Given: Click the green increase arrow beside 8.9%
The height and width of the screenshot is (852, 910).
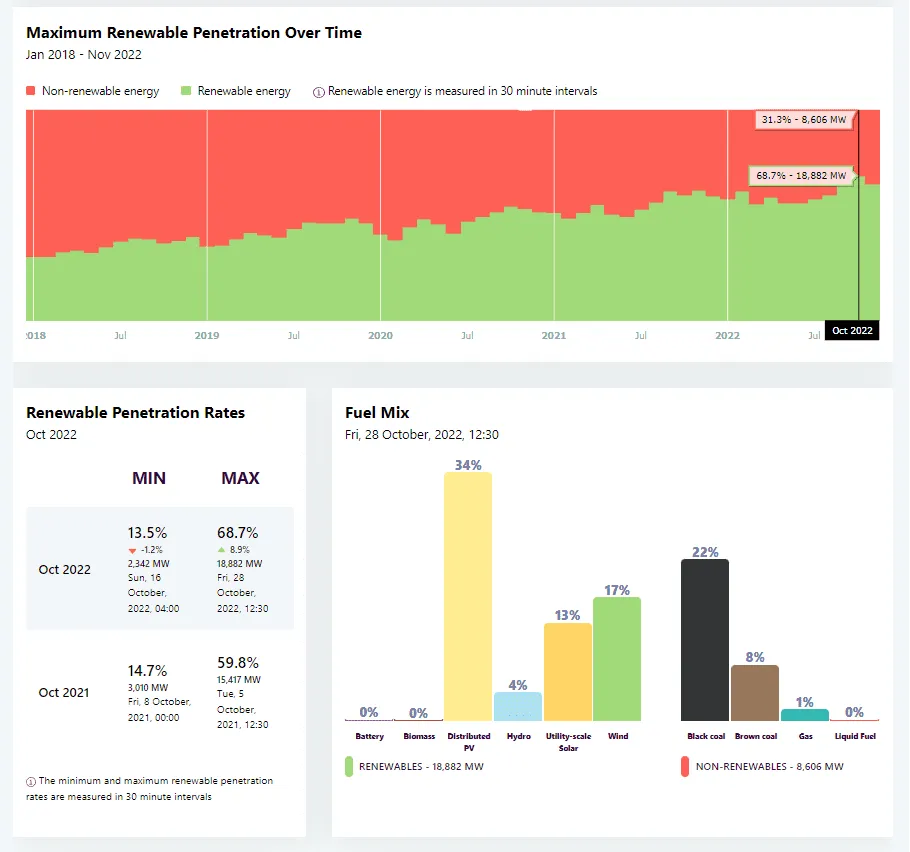Looking at the screenshot, I should 222,549.
